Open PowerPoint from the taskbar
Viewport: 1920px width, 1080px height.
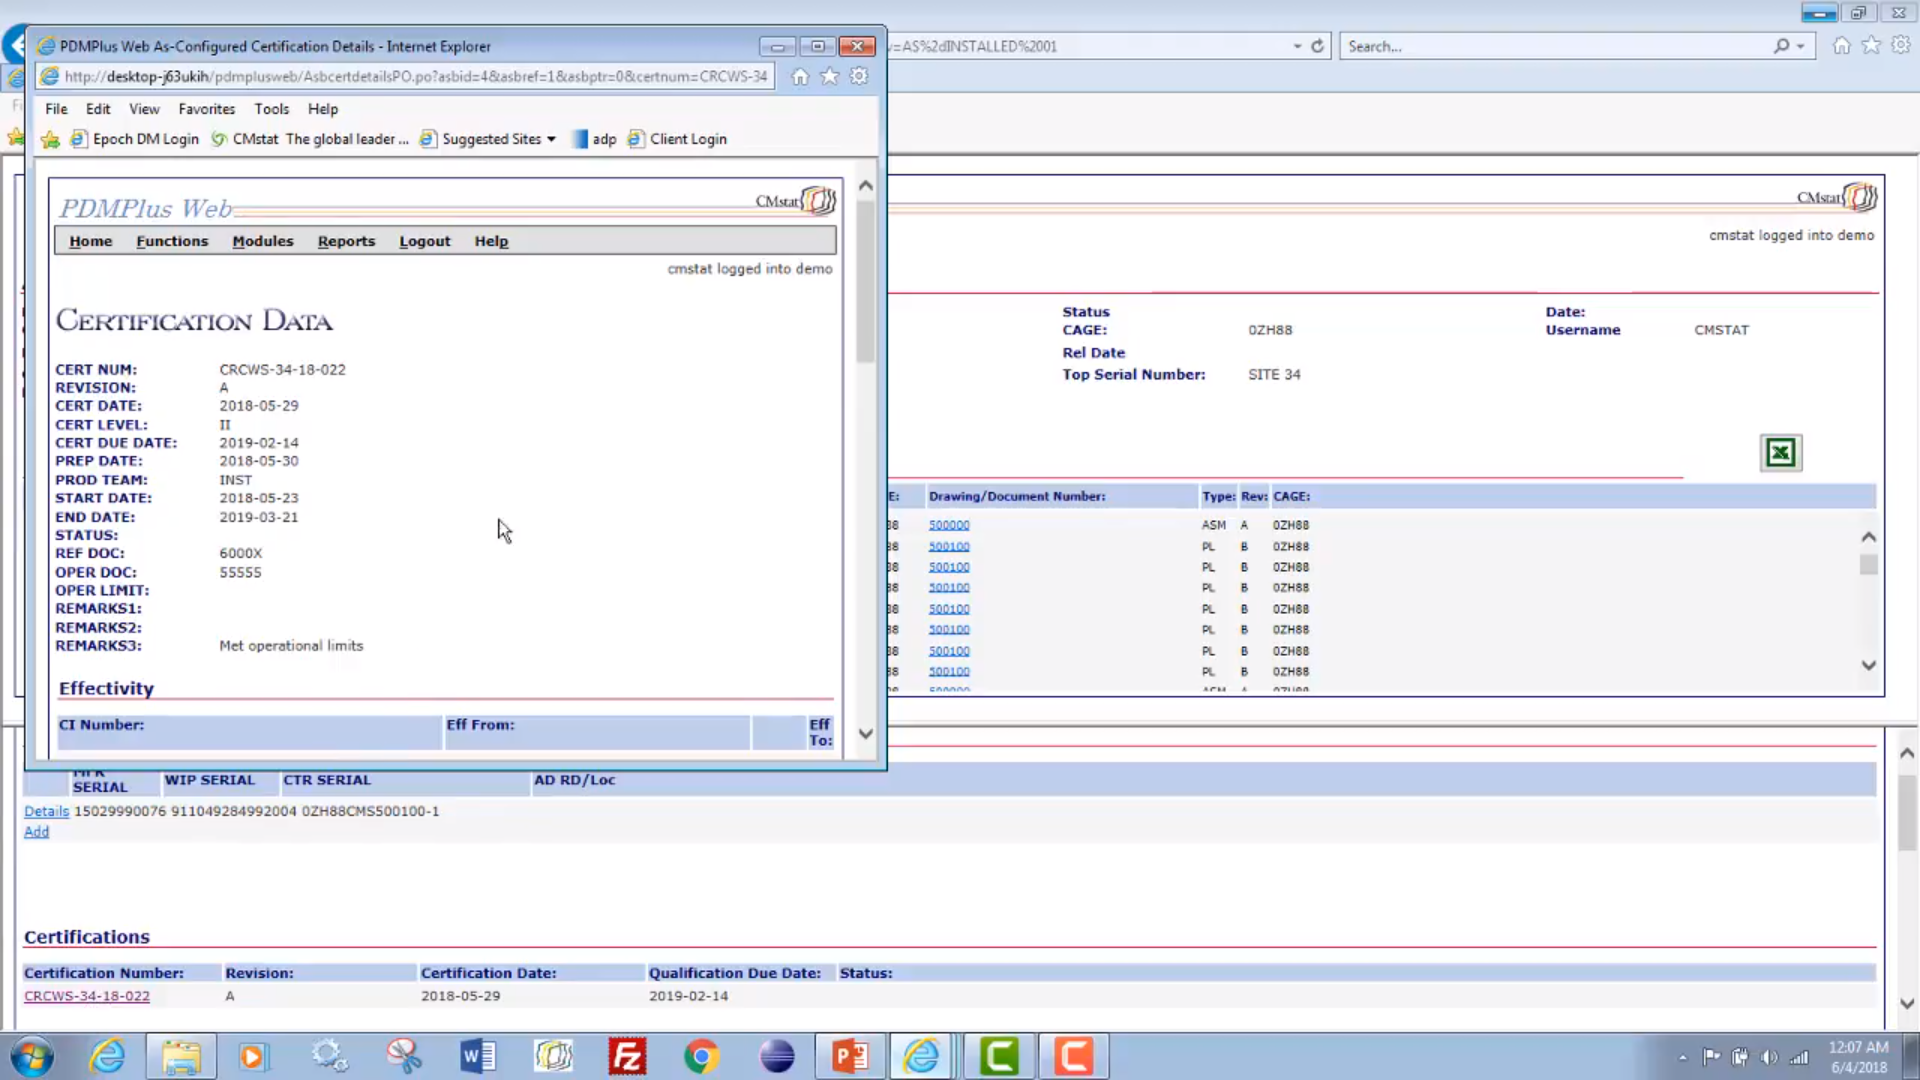849,1055
